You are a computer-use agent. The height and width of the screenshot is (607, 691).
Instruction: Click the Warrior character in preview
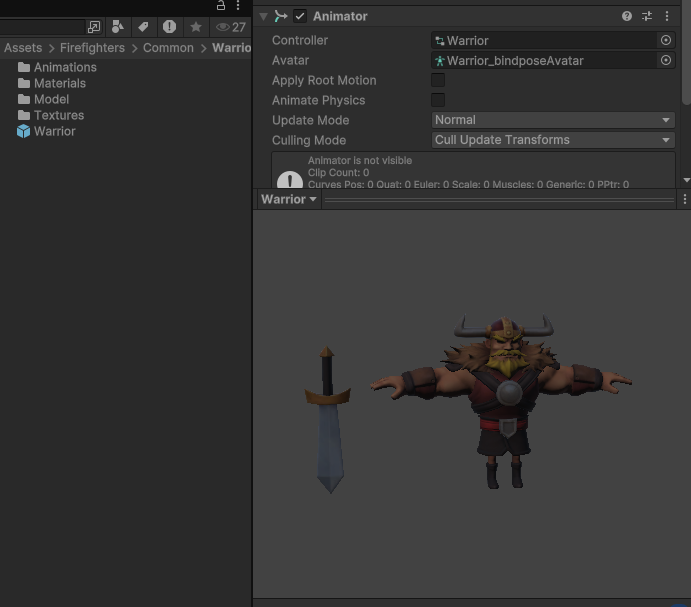(x=502, y=401)
